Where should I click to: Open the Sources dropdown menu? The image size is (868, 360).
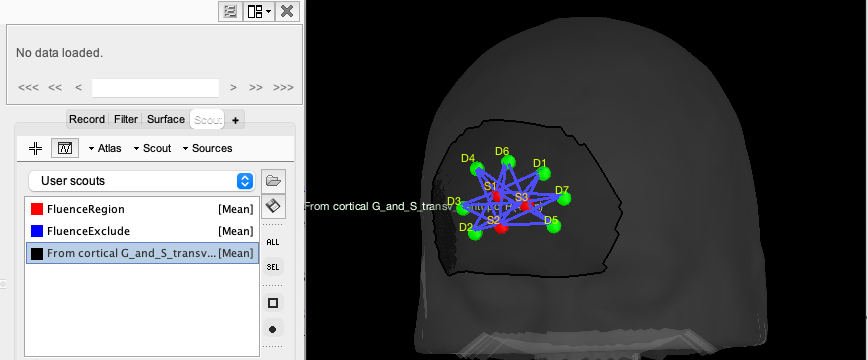pyautogui.click(x=207, y=148)
